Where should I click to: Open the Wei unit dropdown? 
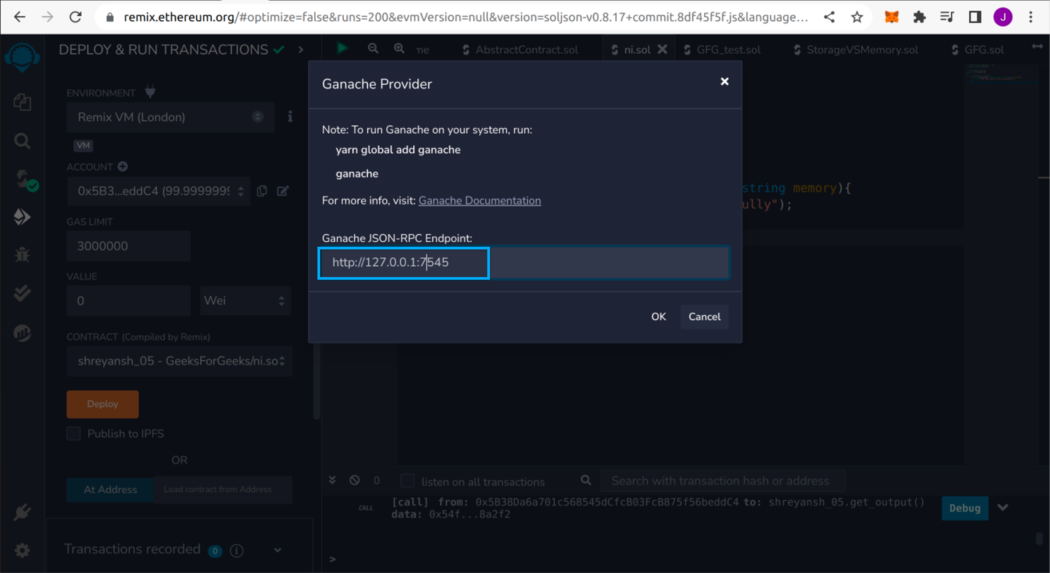245,301
